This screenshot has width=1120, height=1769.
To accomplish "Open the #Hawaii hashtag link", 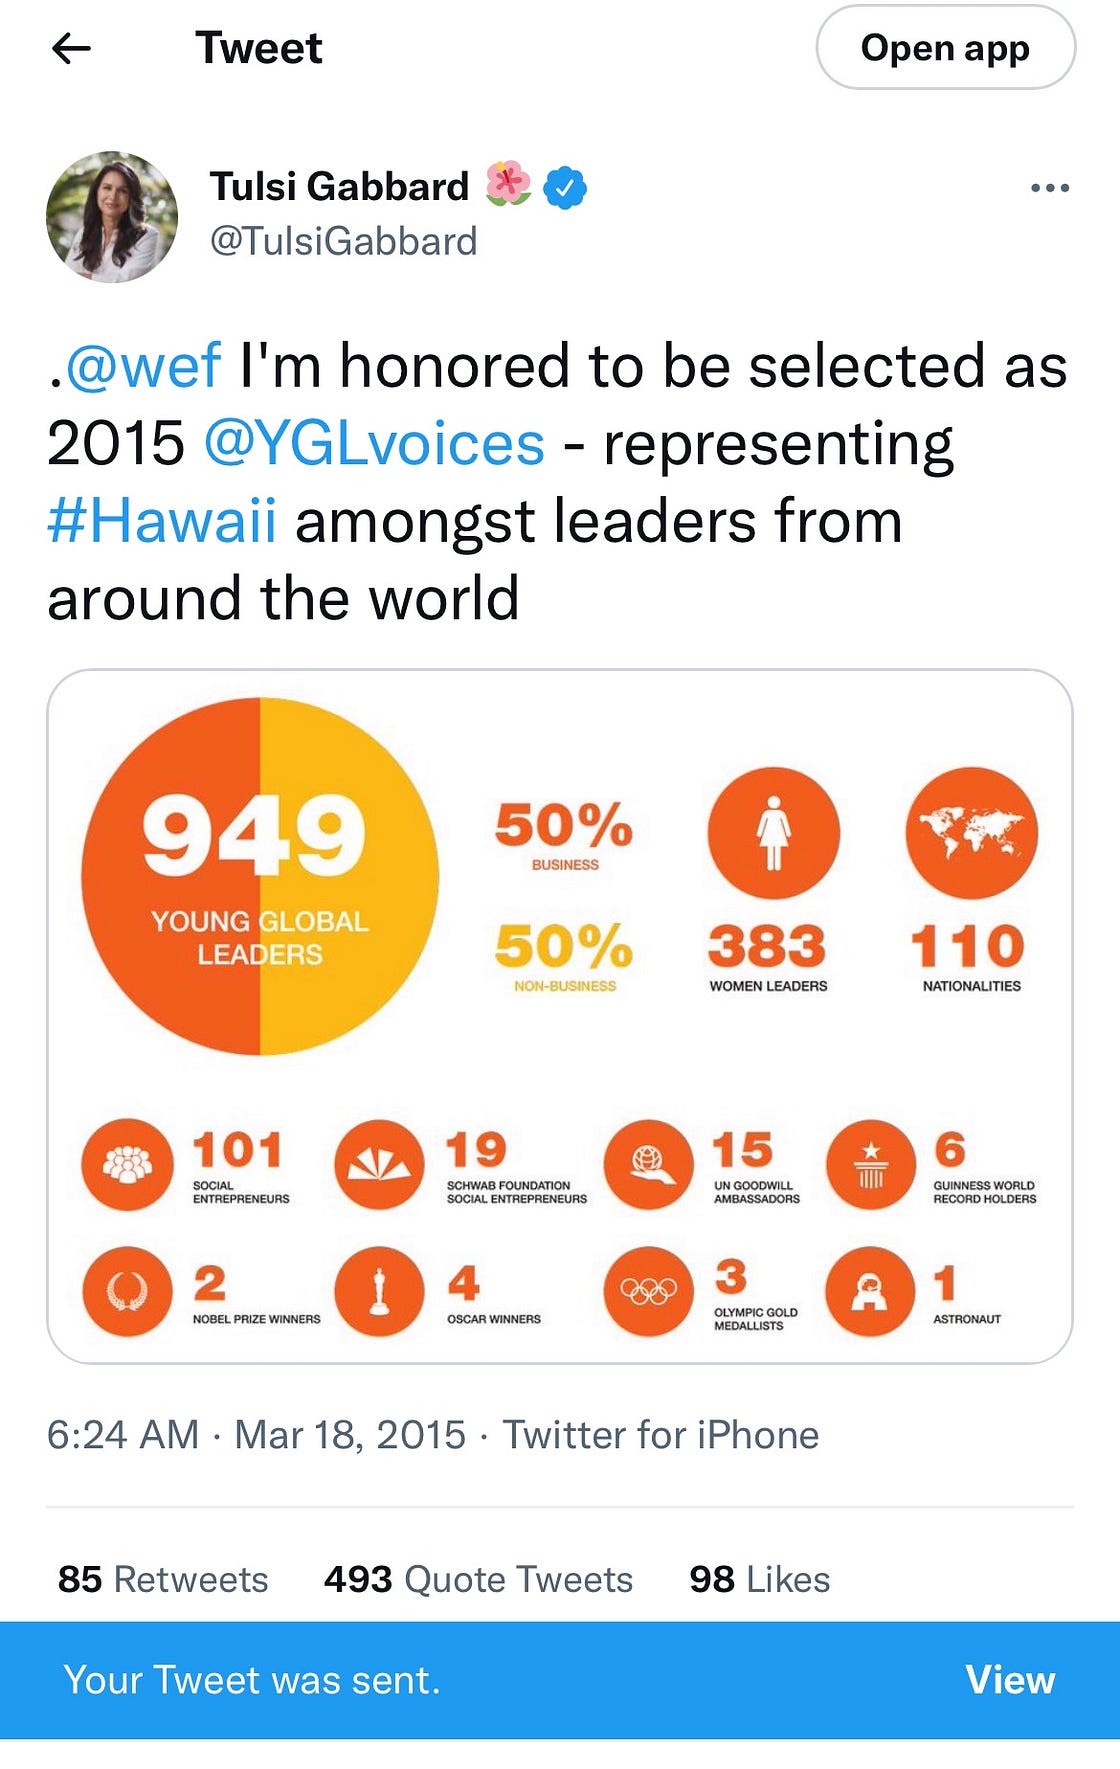I will tap(162, 521).
